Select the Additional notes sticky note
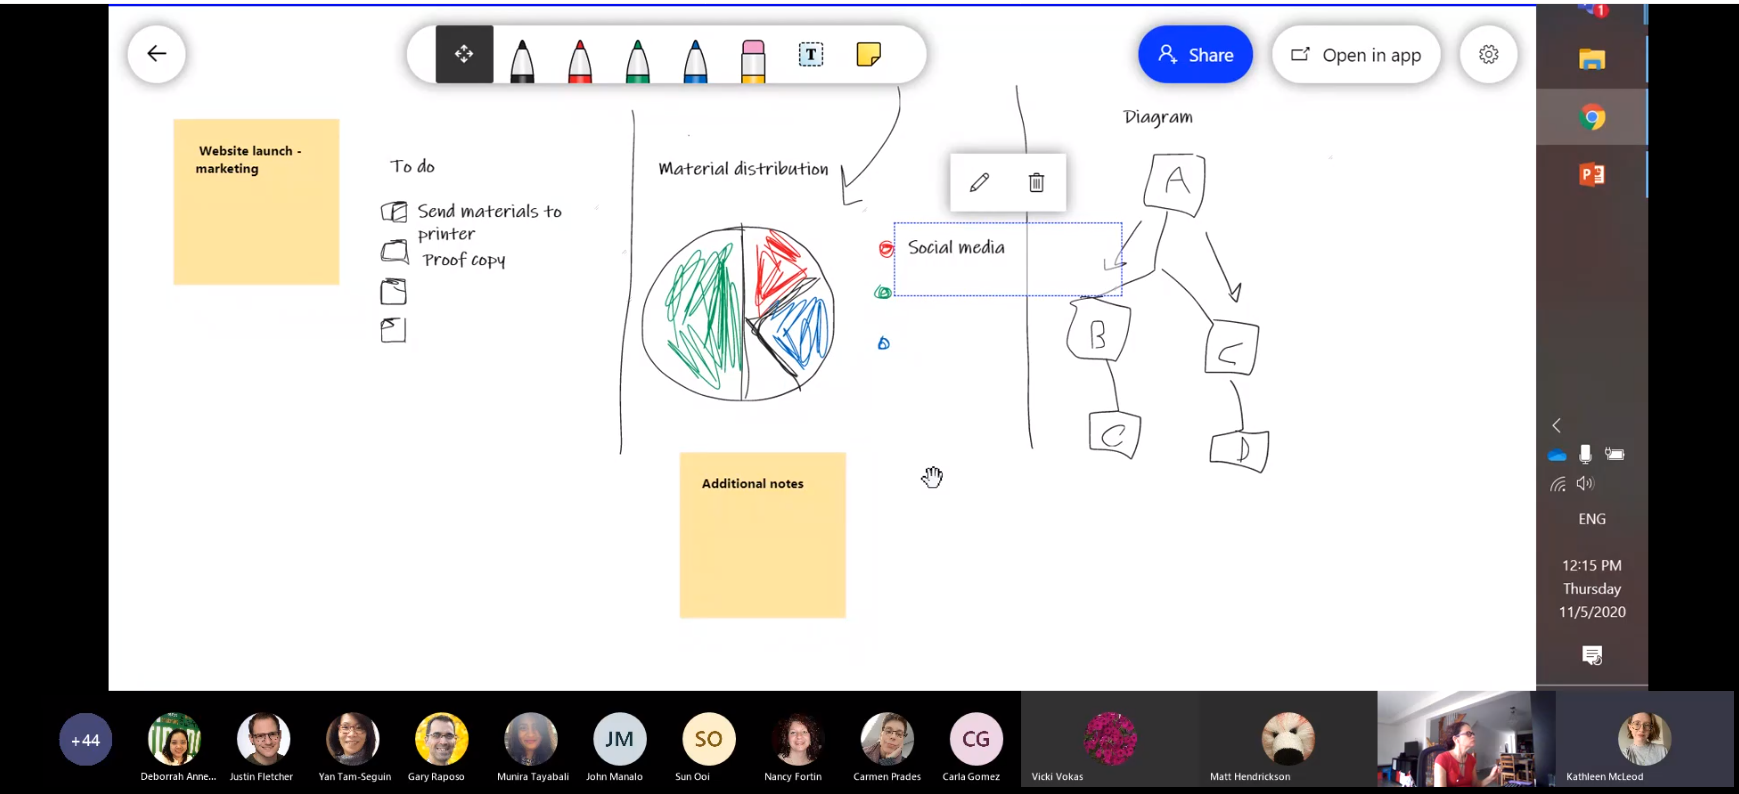The height and width of the screenshot is (794, 1739). tap(763, 535)
